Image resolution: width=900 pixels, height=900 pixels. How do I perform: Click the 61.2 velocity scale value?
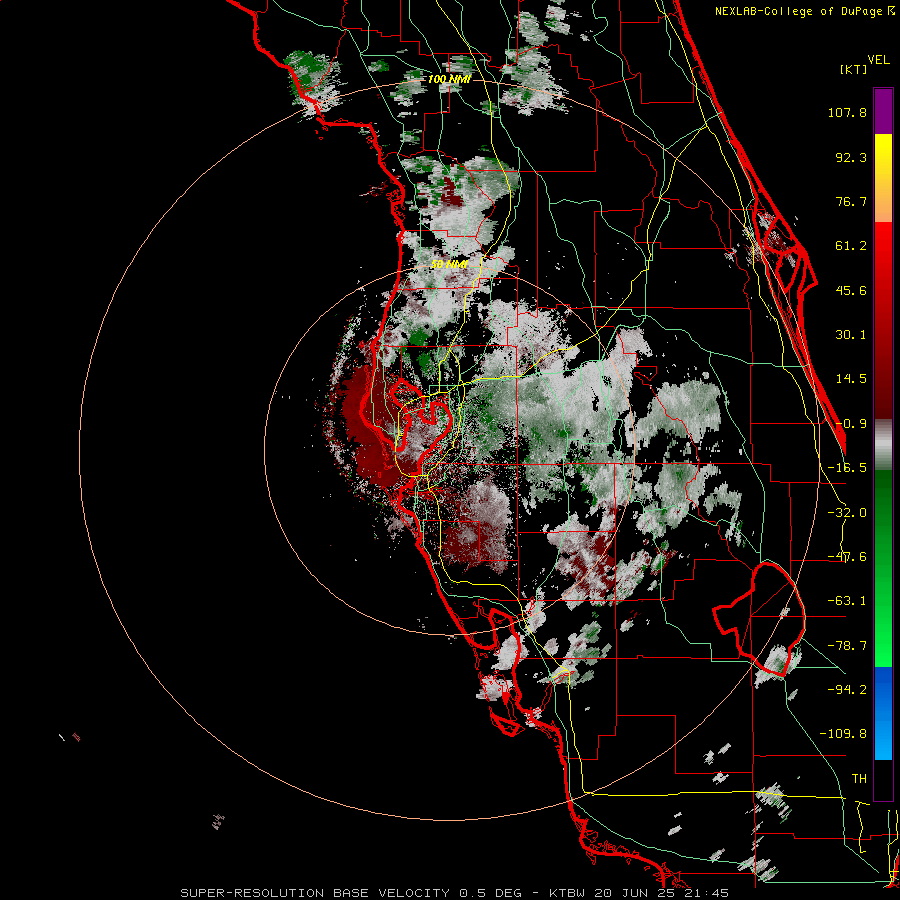pyautogui.click(x=851, y=246)
